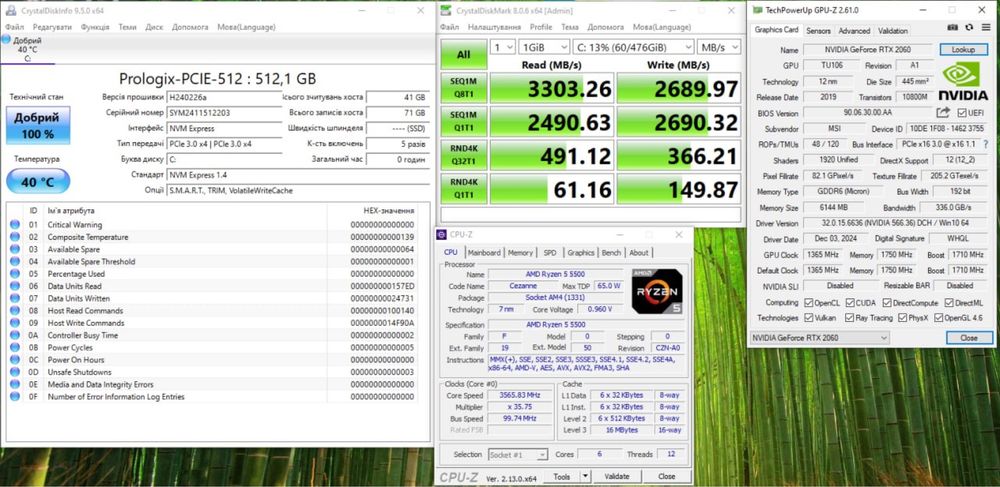Click GPU-Z title bar app icon
Viewport: 1000px width, 487px height.
pyautogui.click(x=757, y=10)
